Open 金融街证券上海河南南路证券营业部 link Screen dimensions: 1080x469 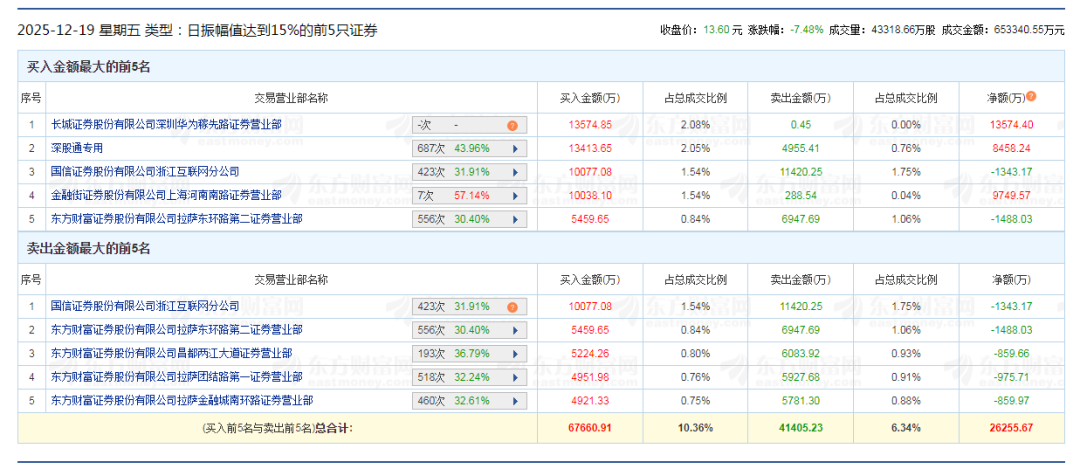click(166, 195)
